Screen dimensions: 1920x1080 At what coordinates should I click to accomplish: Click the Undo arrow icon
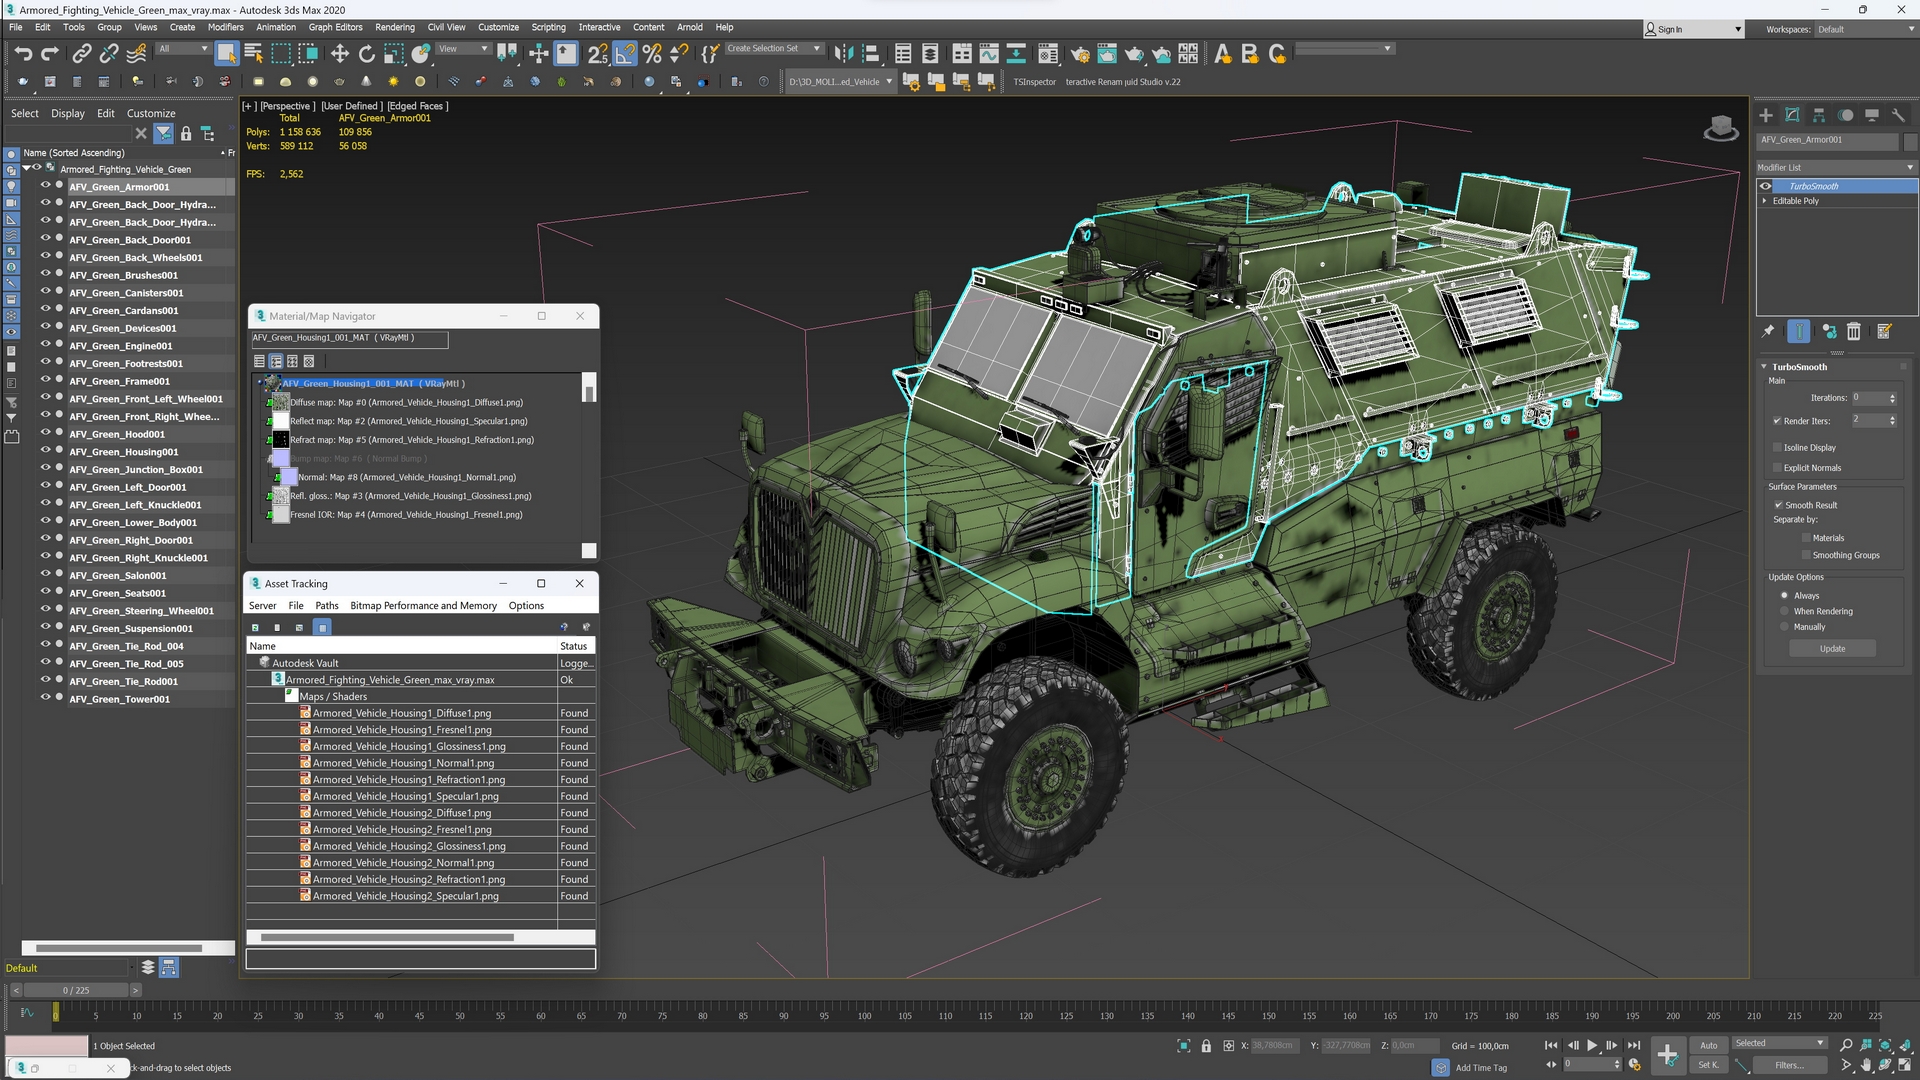[x=23, y=53]
